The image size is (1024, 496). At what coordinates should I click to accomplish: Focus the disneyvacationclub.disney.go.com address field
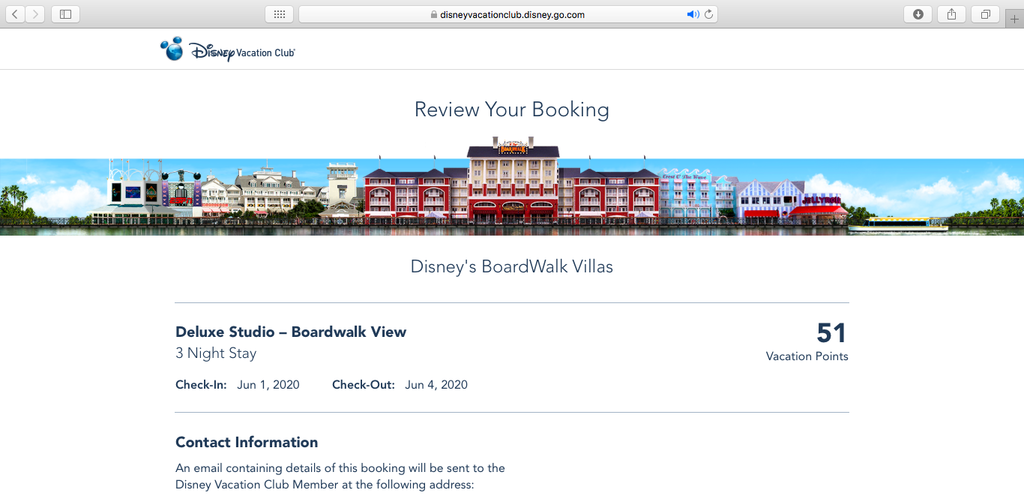[508, 14]
